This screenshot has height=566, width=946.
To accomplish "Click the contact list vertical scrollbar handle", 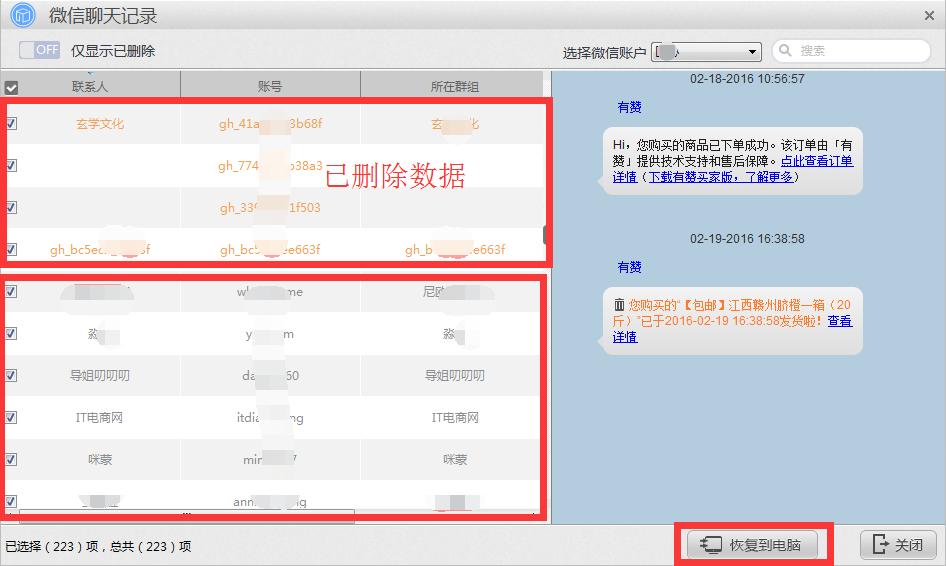I will click(545, 235).
